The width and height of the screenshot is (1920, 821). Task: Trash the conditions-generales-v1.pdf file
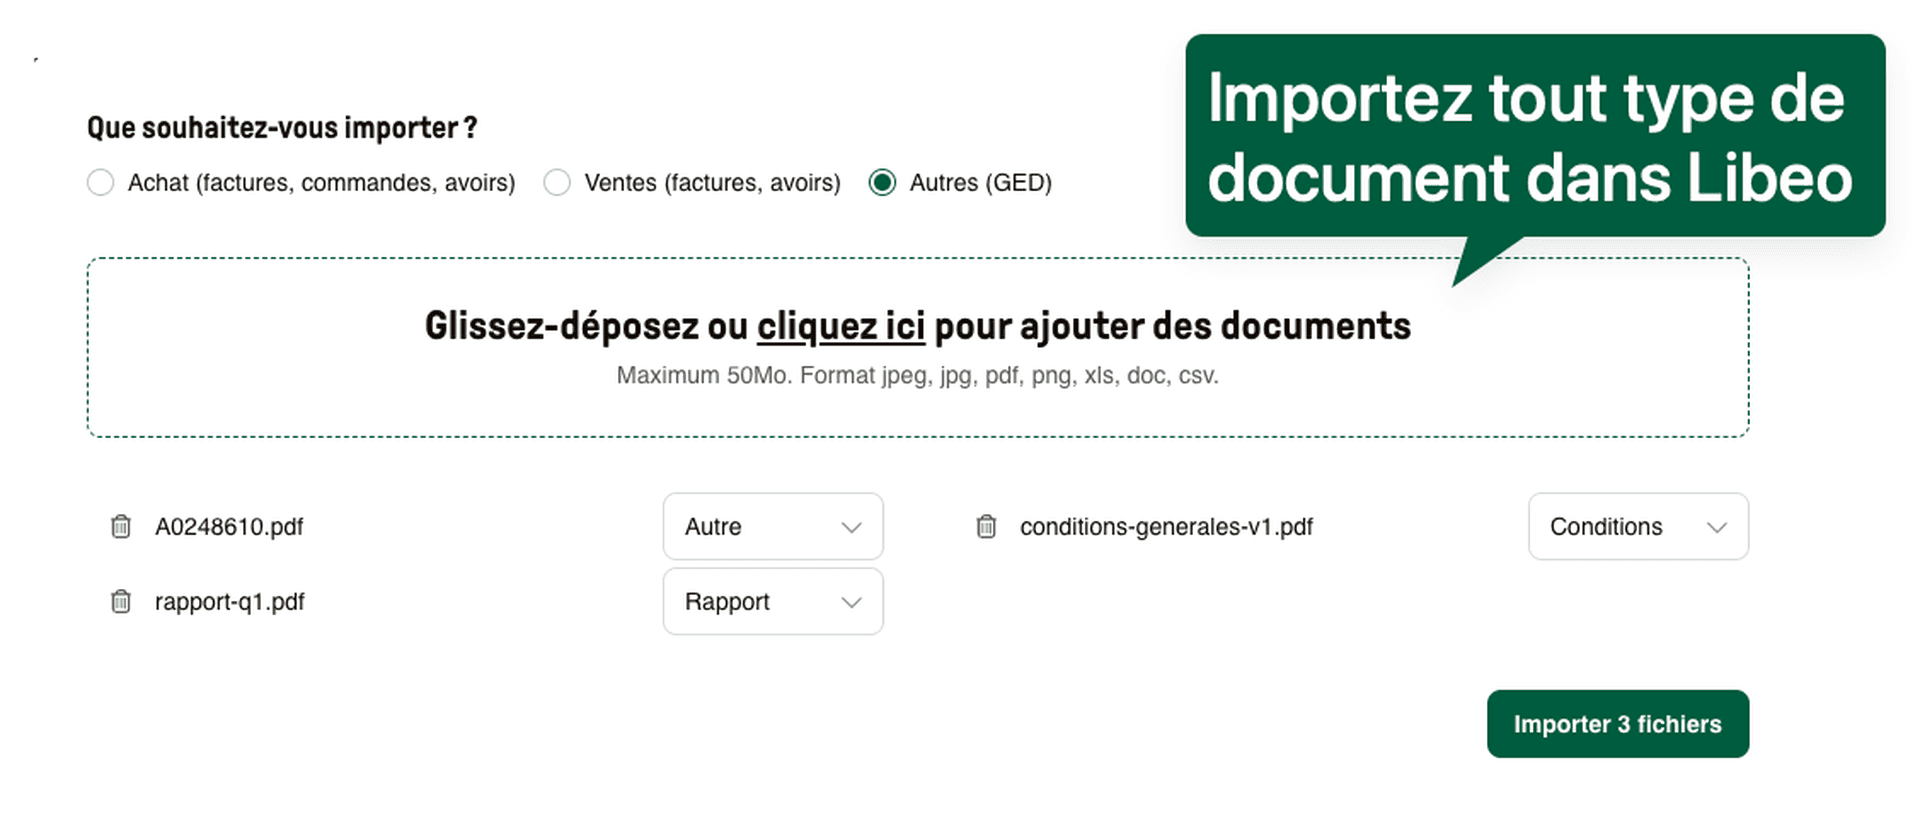[986, 526]
